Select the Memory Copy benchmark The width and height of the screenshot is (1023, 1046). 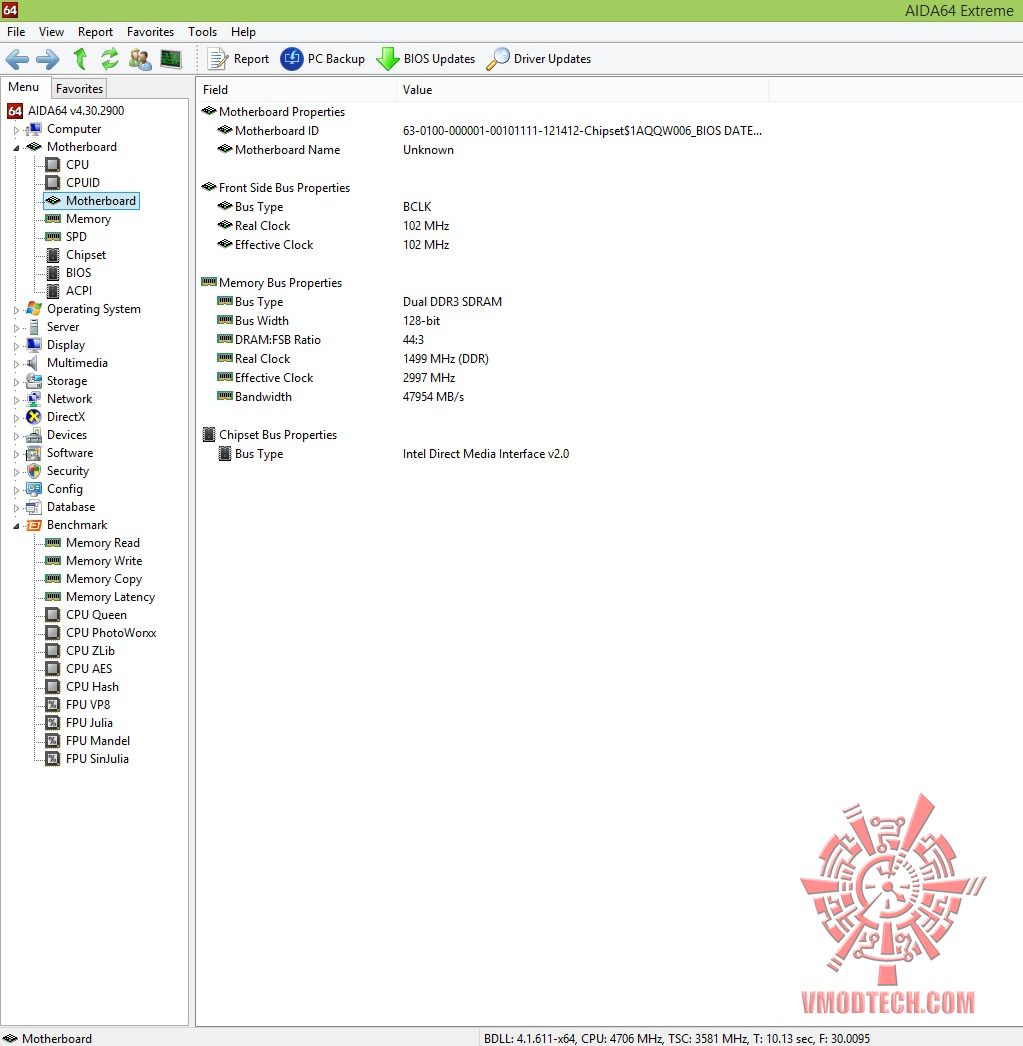click(104, 578)
